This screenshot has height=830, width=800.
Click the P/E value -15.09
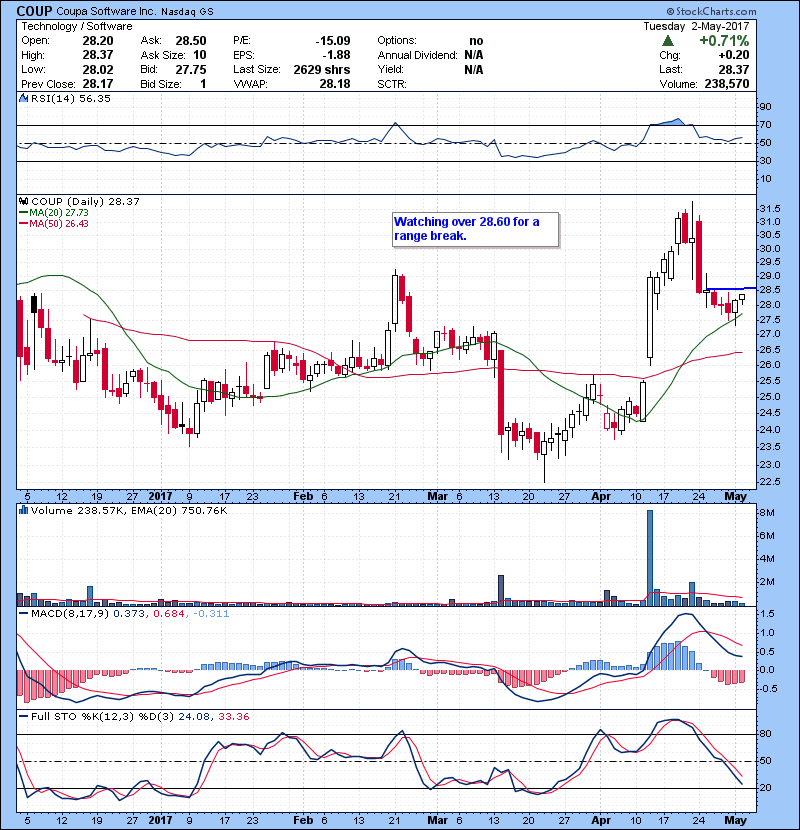(333, 41)
